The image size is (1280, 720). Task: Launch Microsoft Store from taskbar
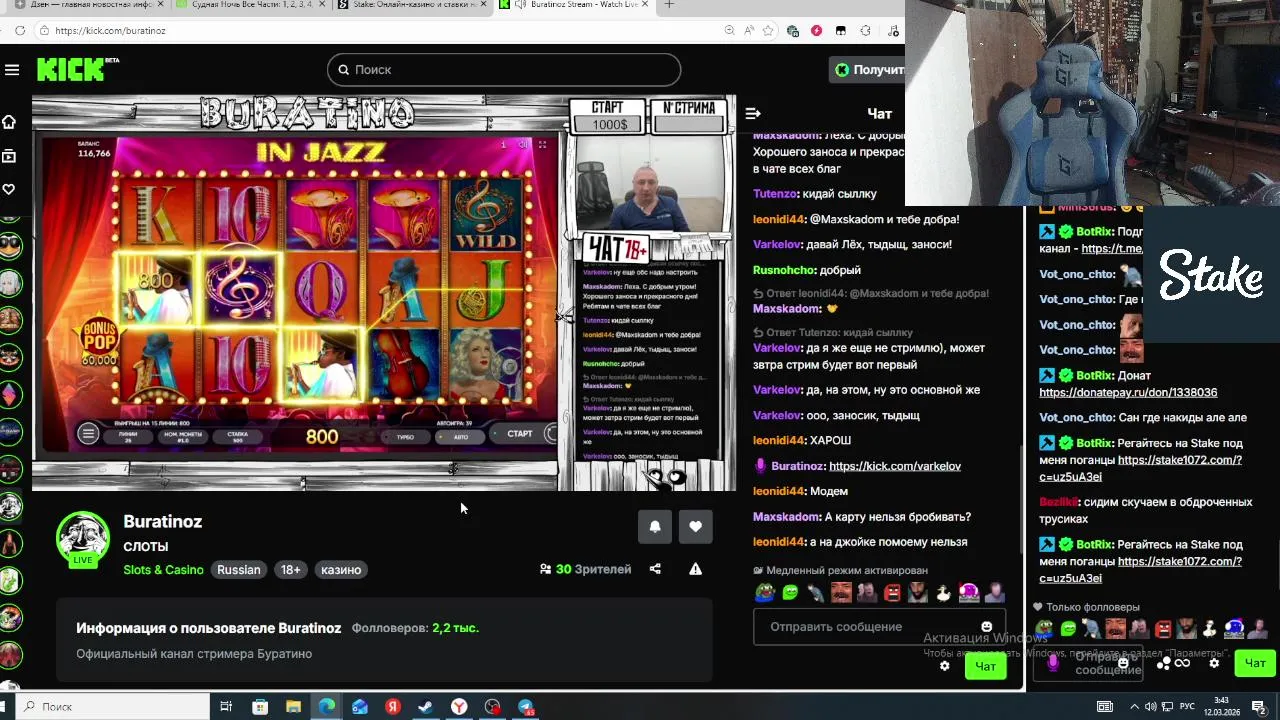[x=260, y=707]
